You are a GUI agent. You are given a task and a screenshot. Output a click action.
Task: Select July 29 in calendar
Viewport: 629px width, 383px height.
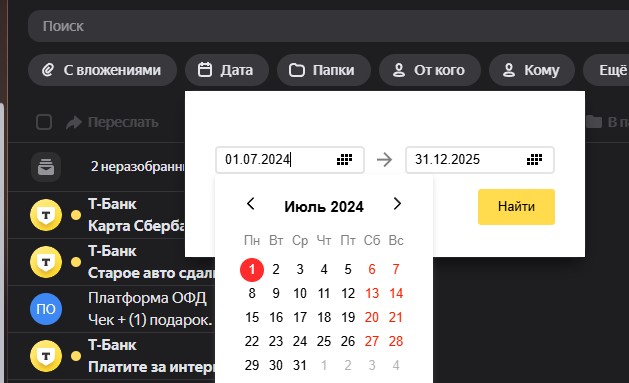pyautogui.click(x=252, y=365)
